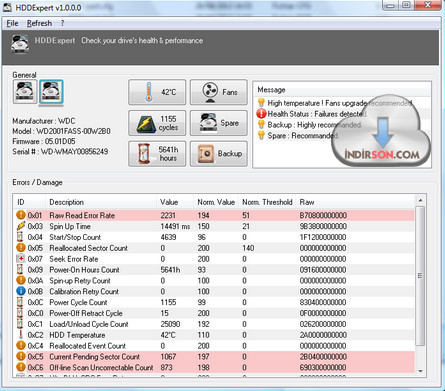
Task: Select the Spin Up Time description
Action: [70, 226]
